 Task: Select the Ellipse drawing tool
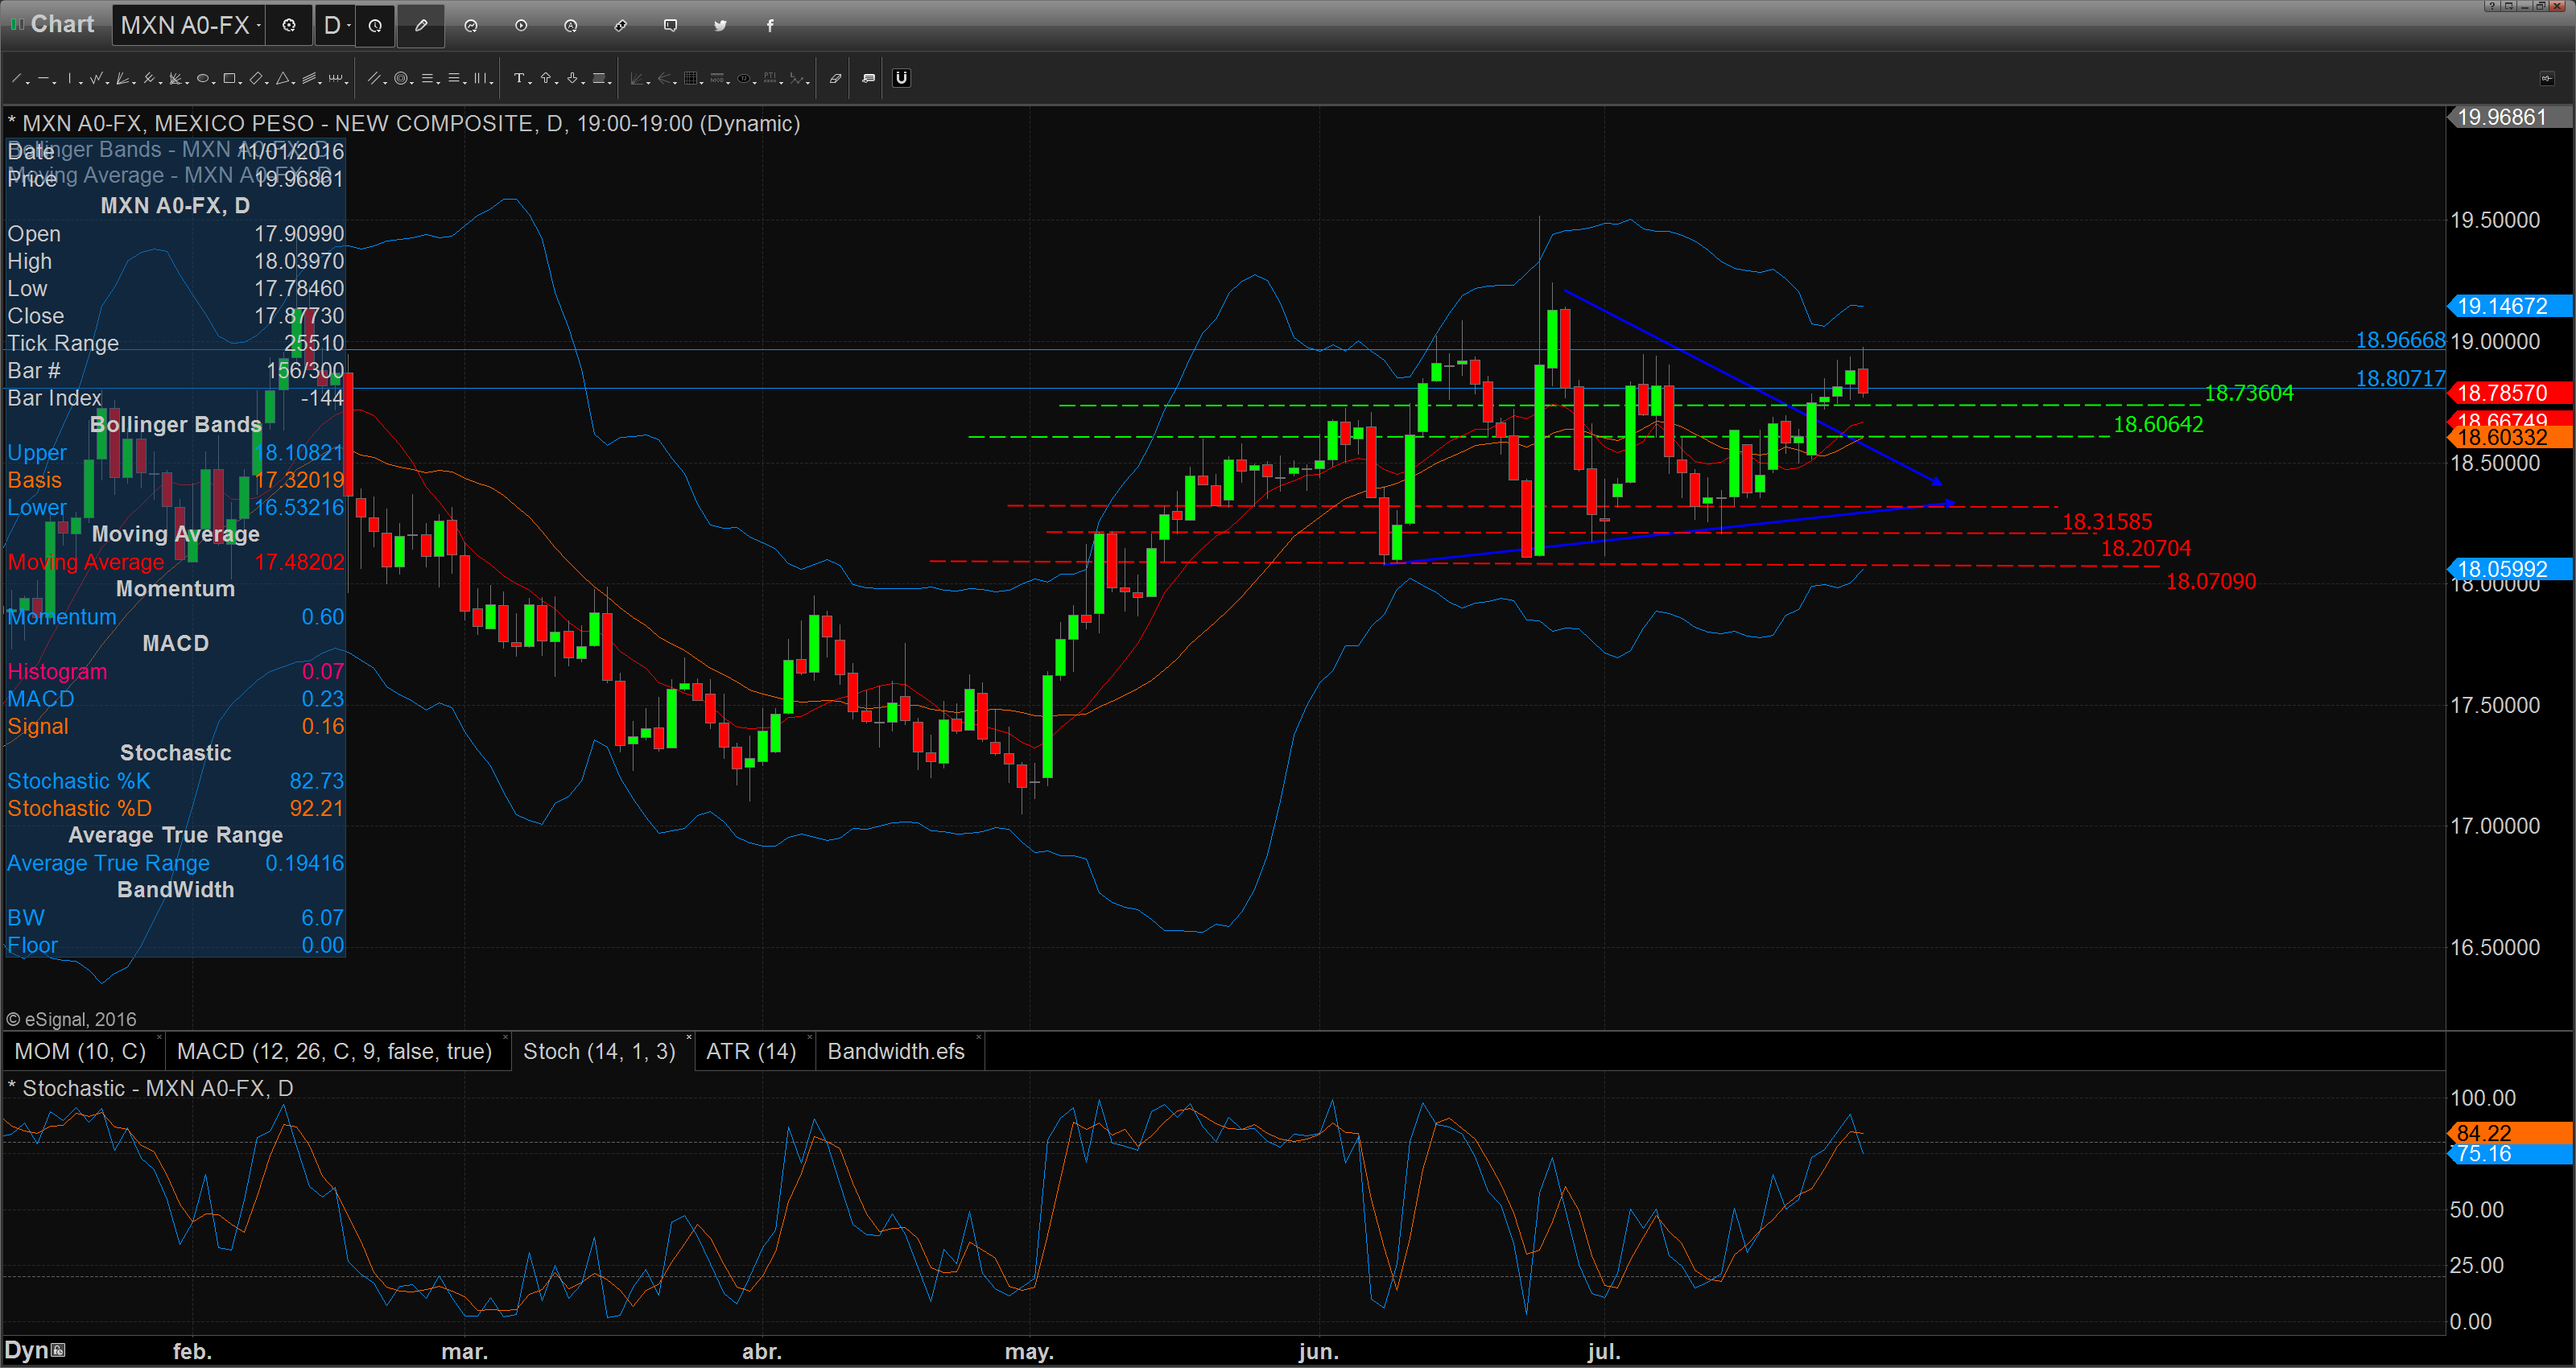(x=203, y=78)
